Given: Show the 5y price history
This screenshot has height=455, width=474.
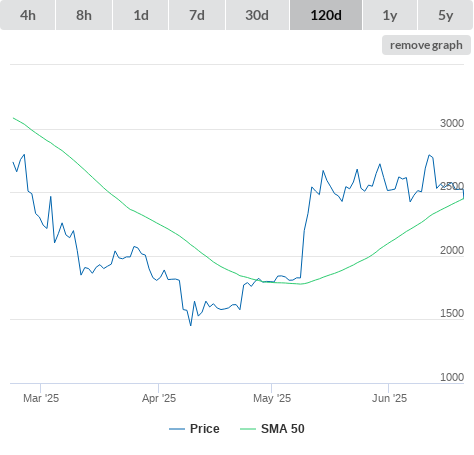Looking at the screenshot, I should (x=446, y=15).
